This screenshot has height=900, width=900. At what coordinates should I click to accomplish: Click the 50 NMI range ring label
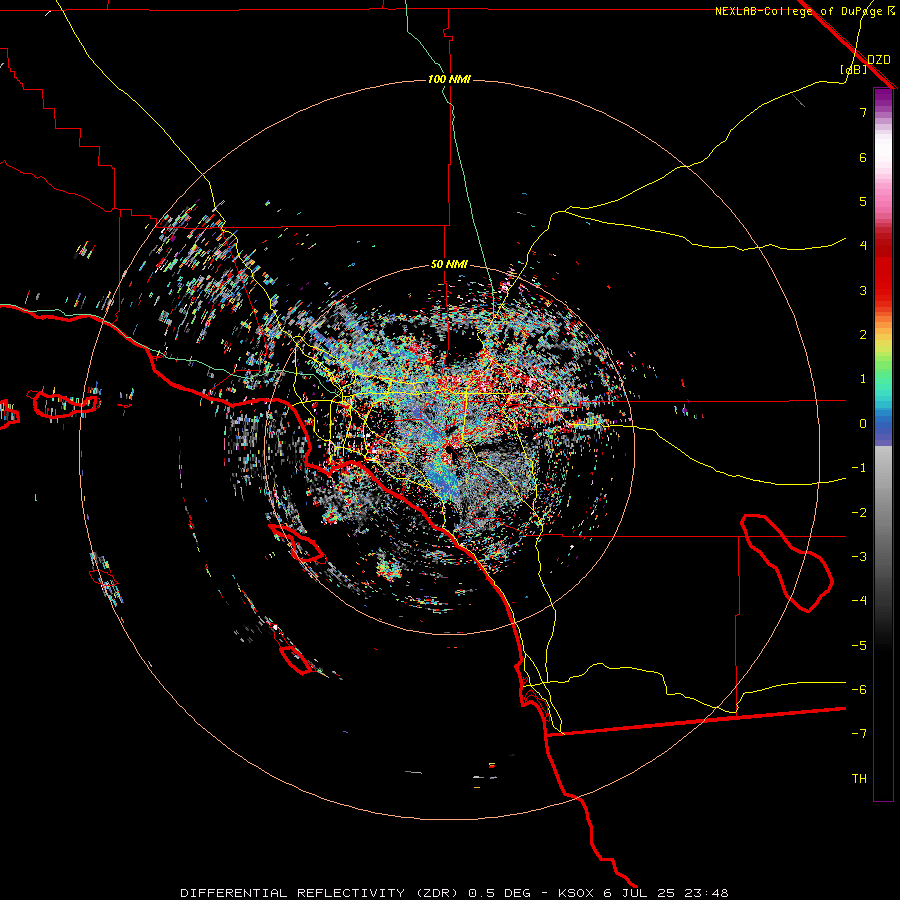tap(449, 265)
